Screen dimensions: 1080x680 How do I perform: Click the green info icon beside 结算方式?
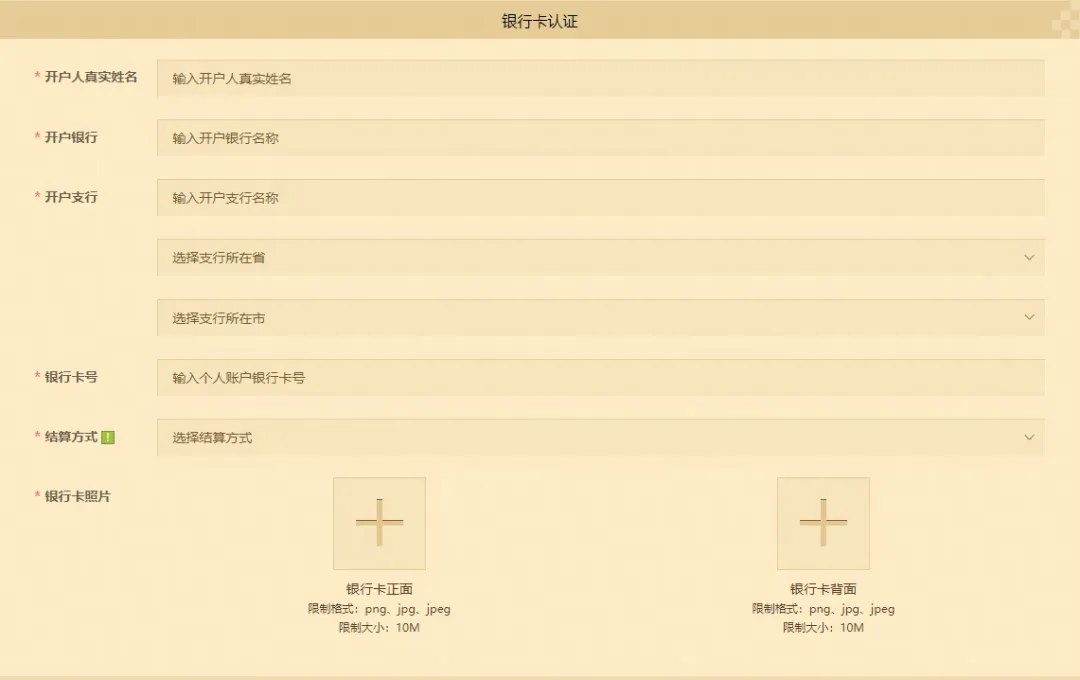[108, 437]
